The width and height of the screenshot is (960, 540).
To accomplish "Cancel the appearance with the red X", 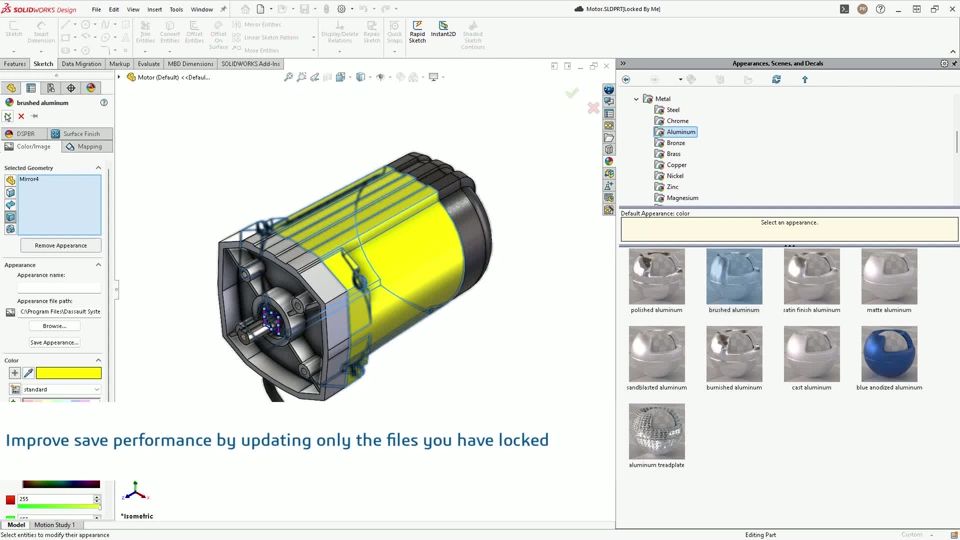I will click(21, 116).
